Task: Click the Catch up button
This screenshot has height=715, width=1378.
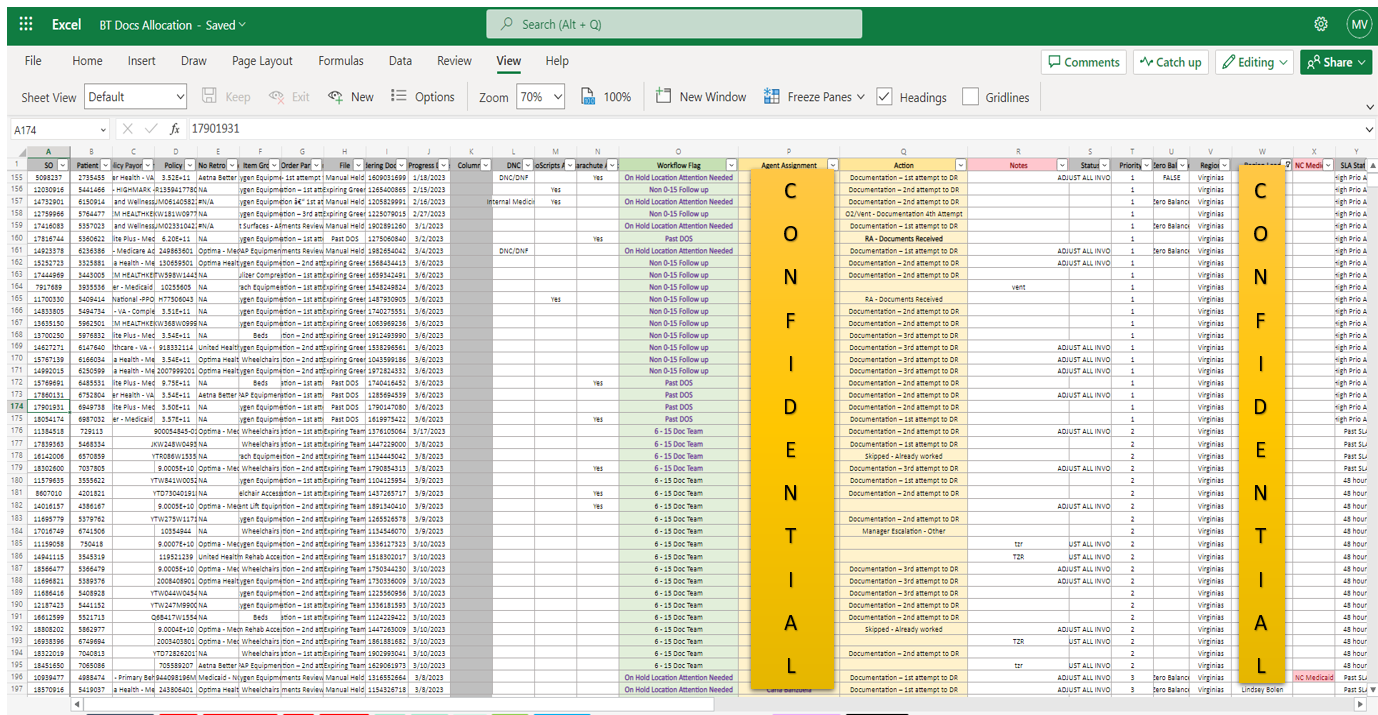Action: tap(1171, 62)
